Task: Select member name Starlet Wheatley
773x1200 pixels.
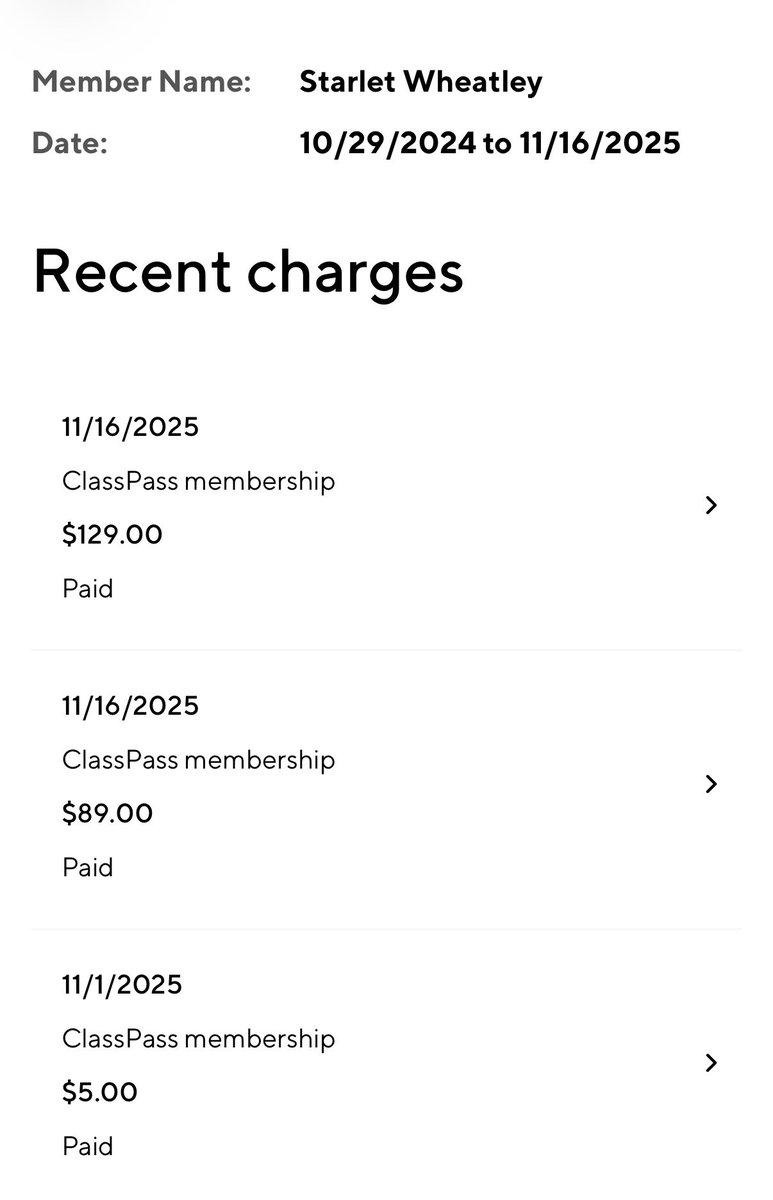Action: tap(421, 82)
